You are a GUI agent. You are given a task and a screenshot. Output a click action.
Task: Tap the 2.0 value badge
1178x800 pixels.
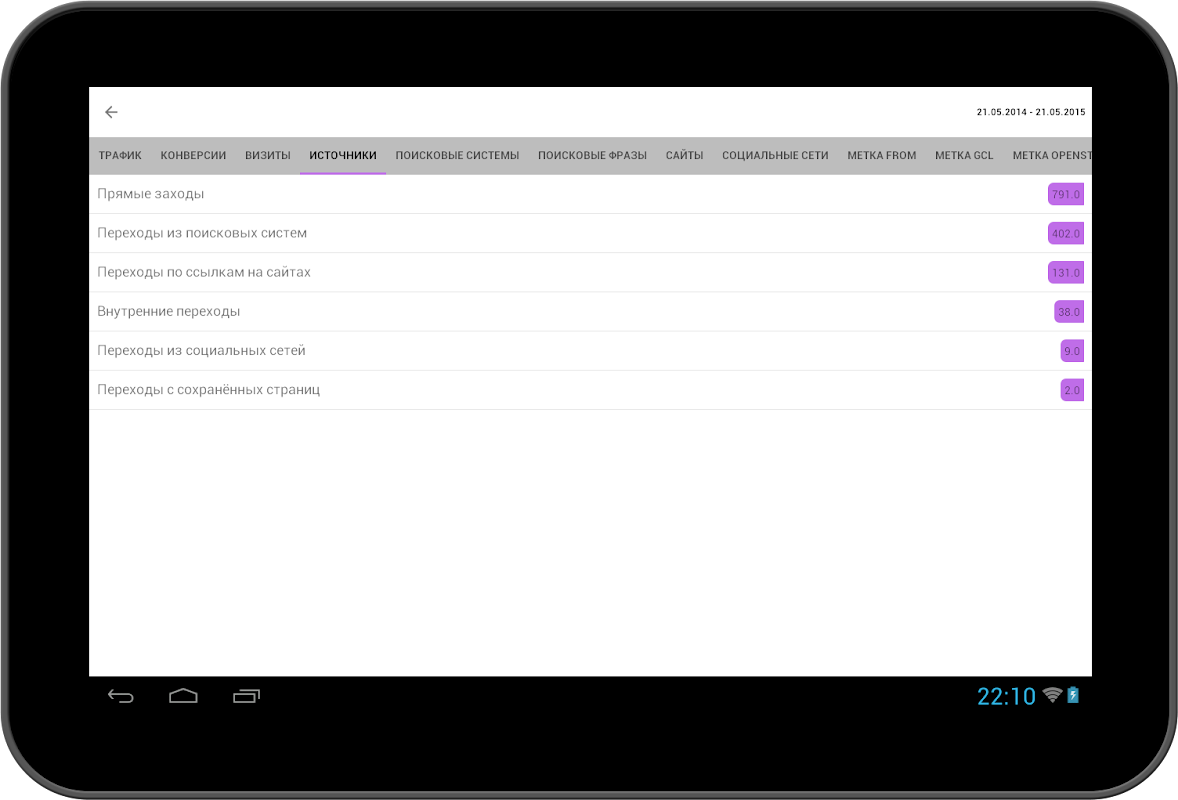tap(1072, 390)
